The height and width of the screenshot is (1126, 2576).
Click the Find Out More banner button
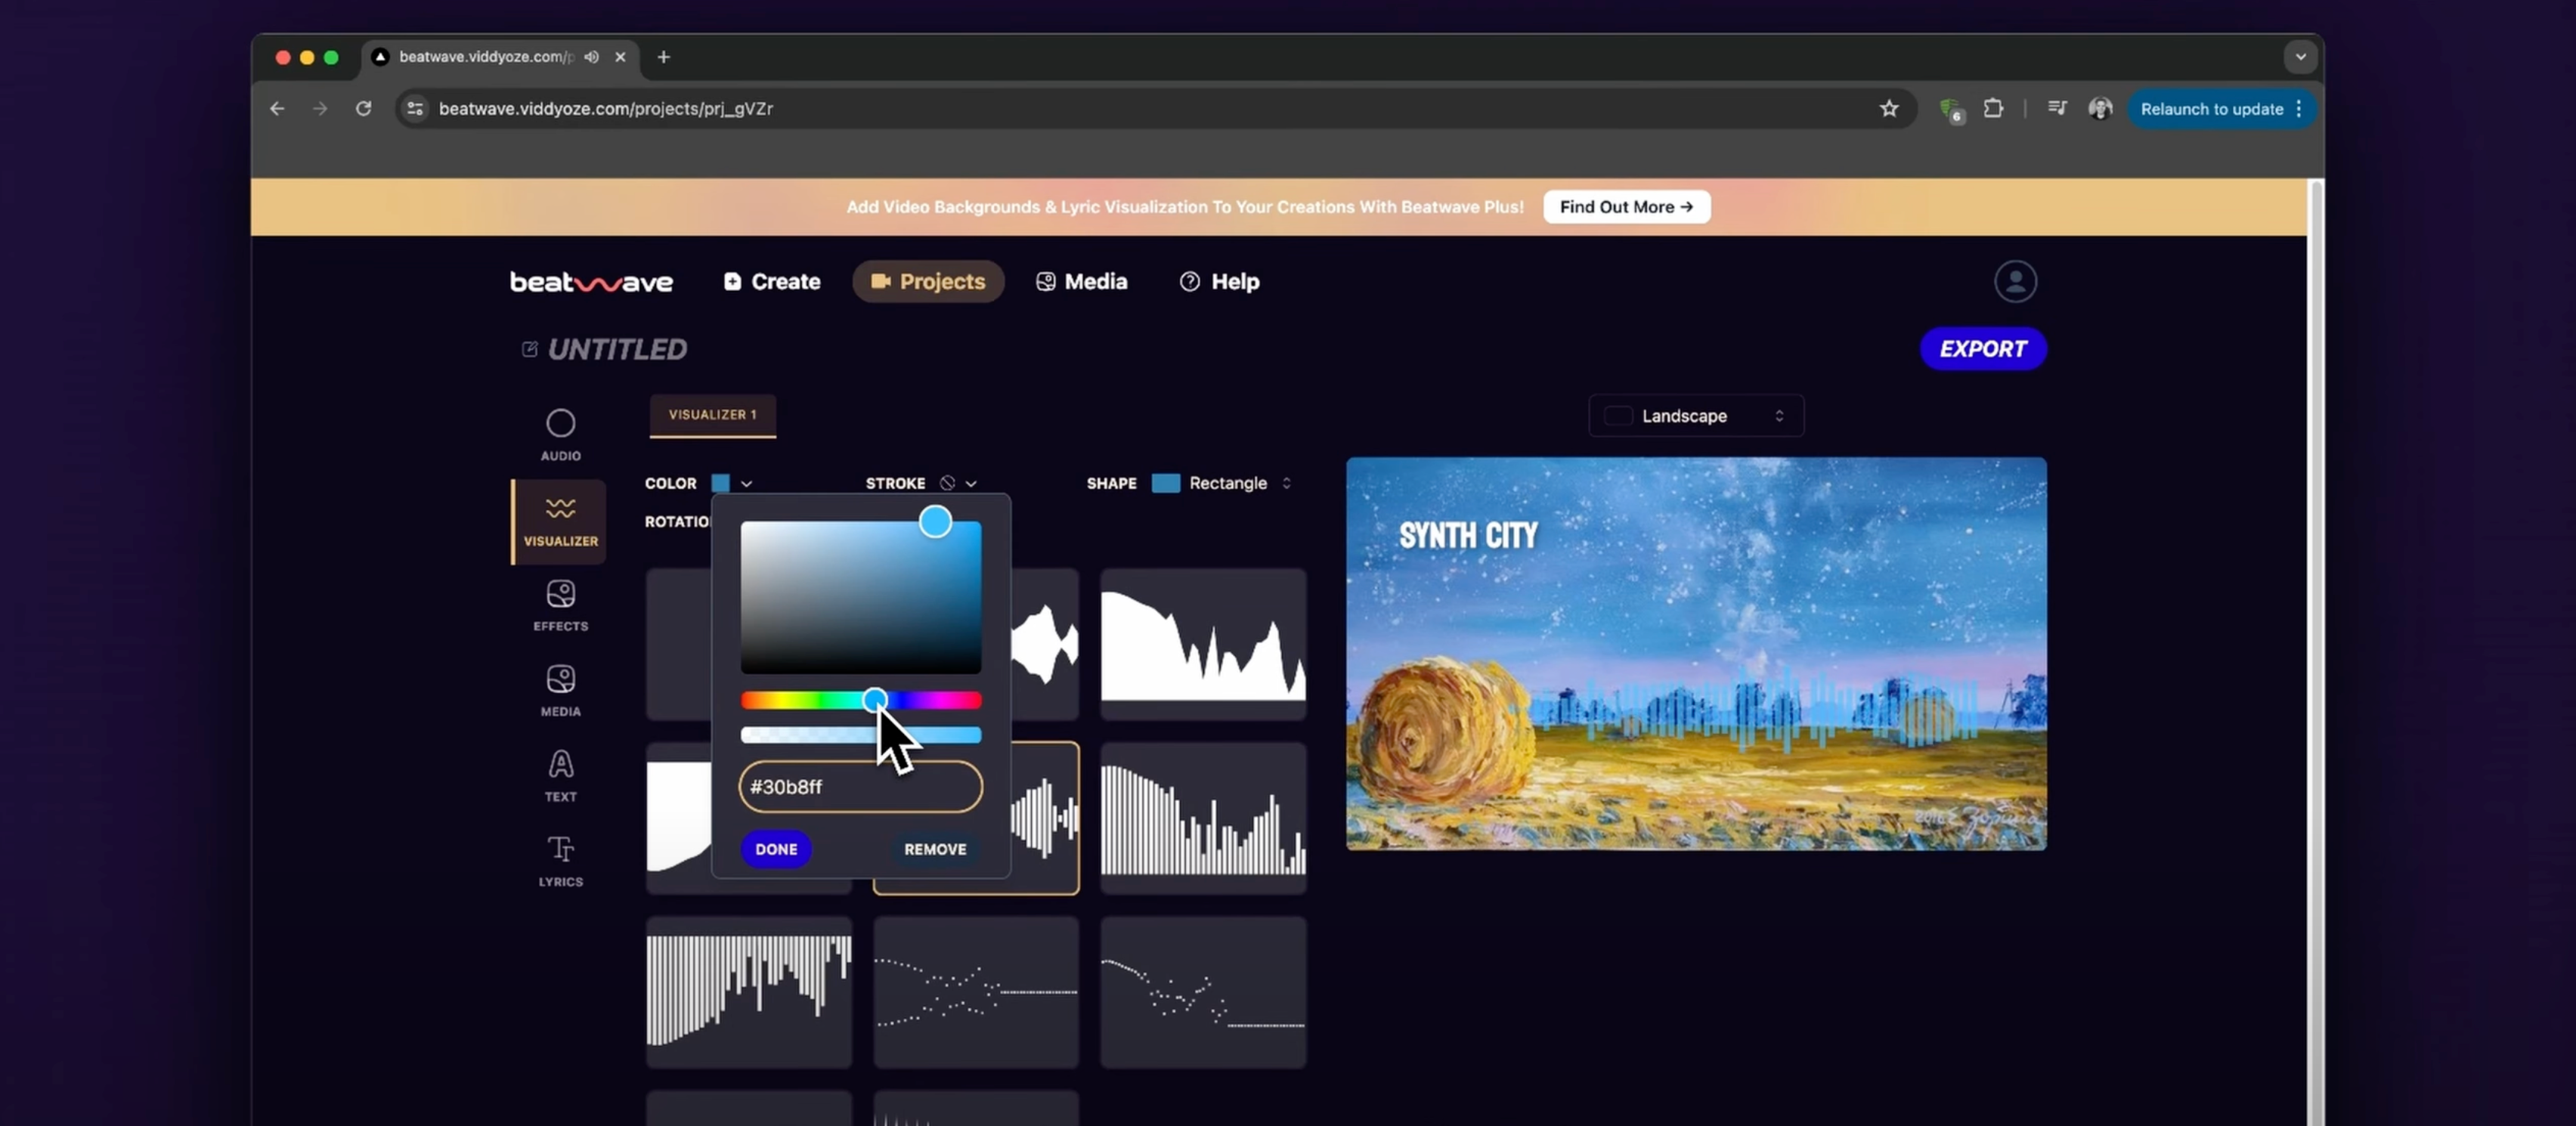(1626, 207)
